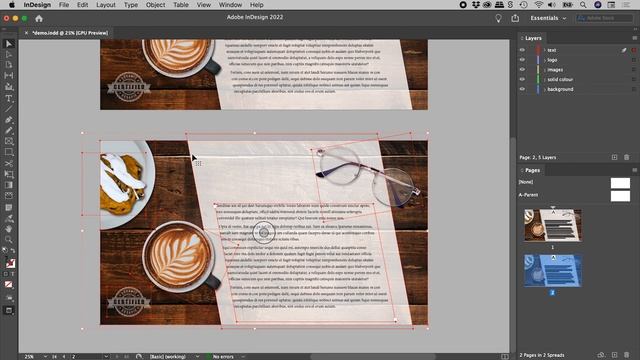Screen dimensions: 640x360
Task: Delete selected layer with trash icon
Action: (x=627, y=157)
